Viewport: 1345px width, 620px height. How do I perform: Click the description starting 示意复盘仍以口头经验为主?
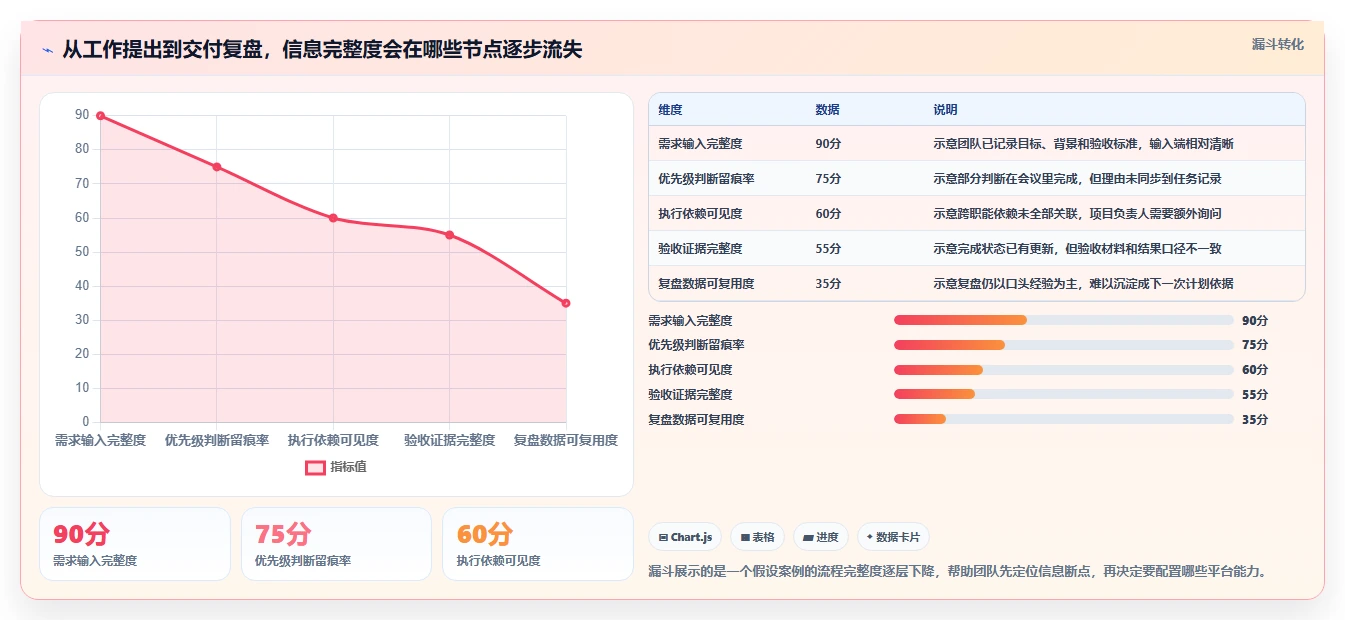pos(1083,284)
